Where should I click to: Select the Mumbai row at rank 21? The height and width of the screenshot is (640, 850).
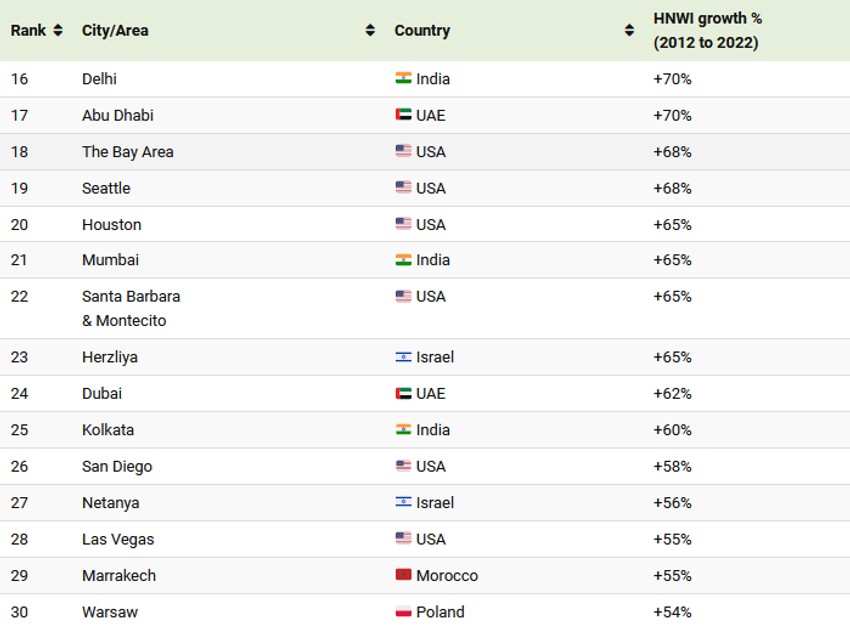tap(110, 260)
